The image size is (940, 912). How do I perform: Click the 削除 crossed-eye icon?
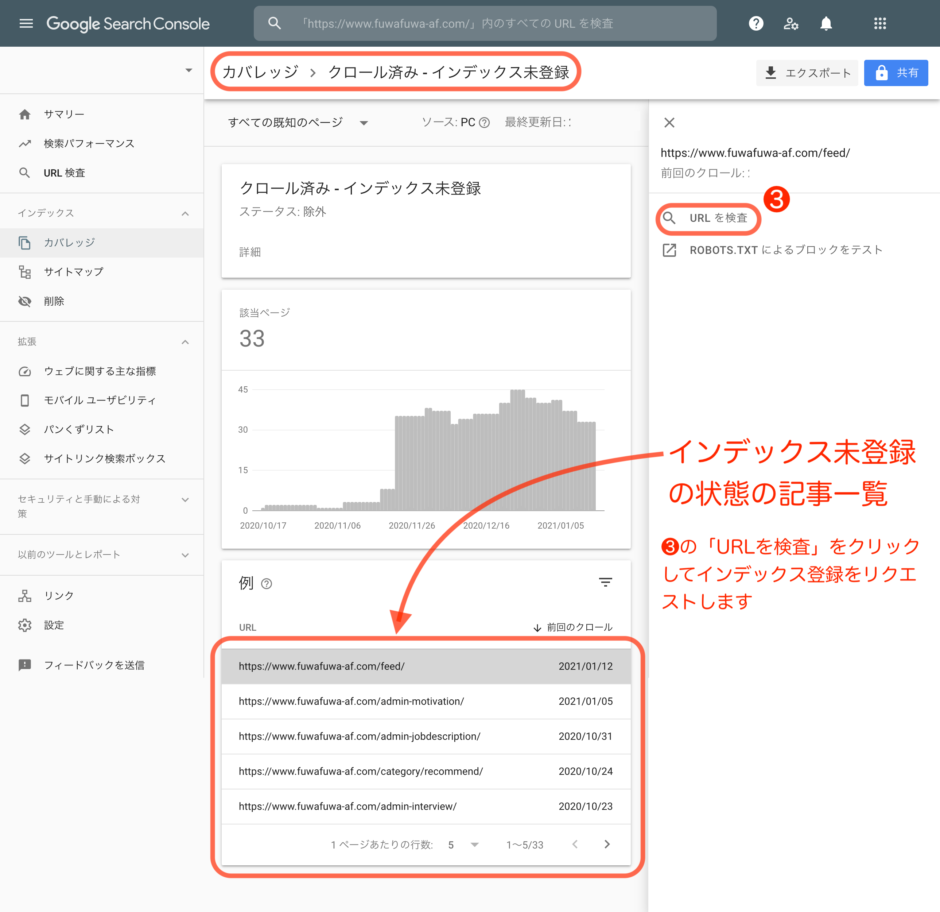[25, 301]
